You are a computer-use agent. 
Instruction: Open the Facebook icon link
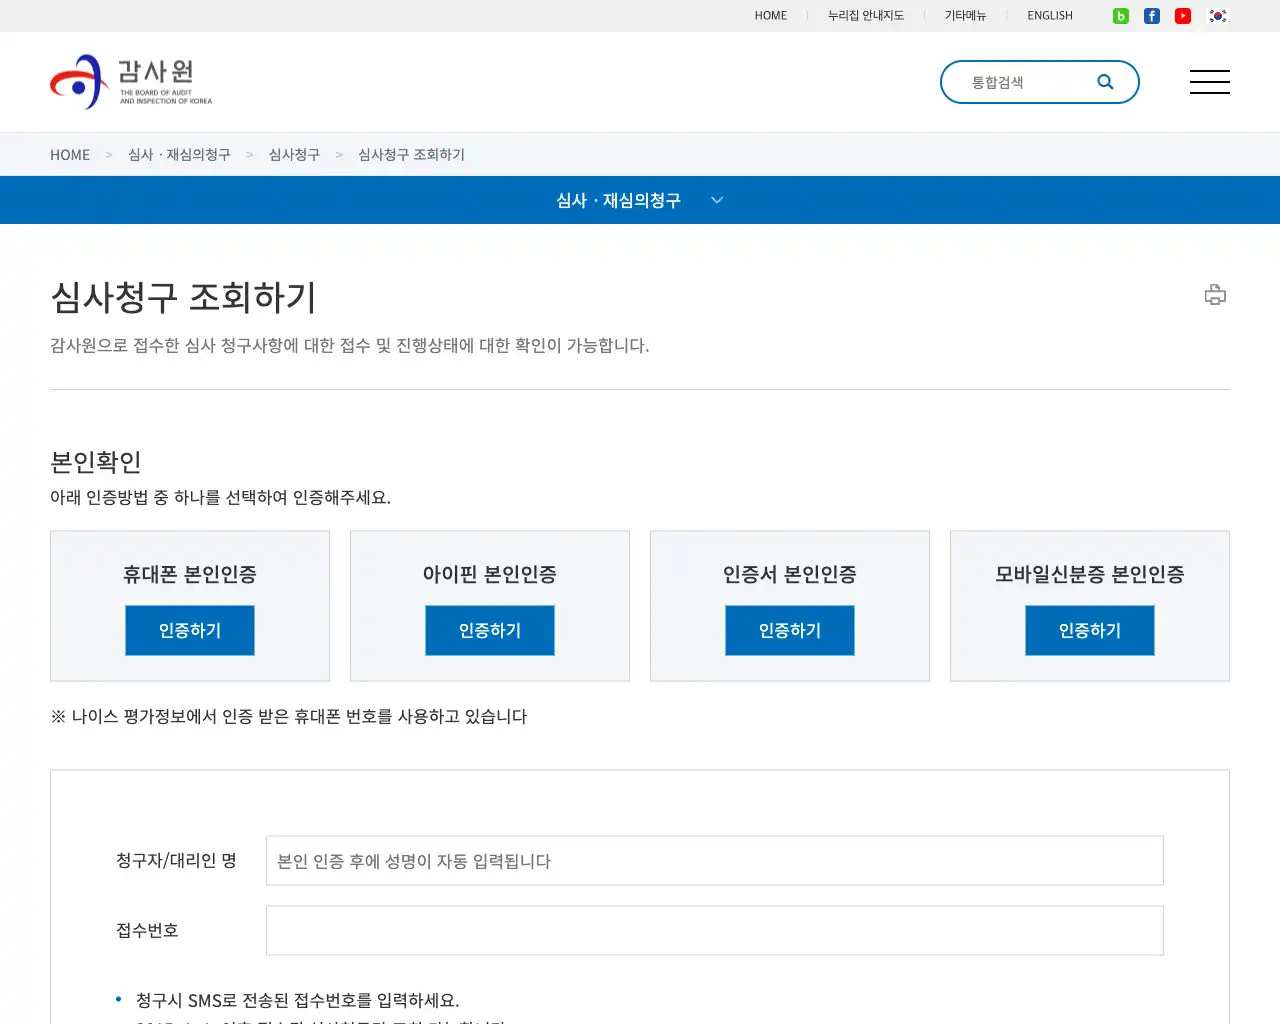point(1152,16)
